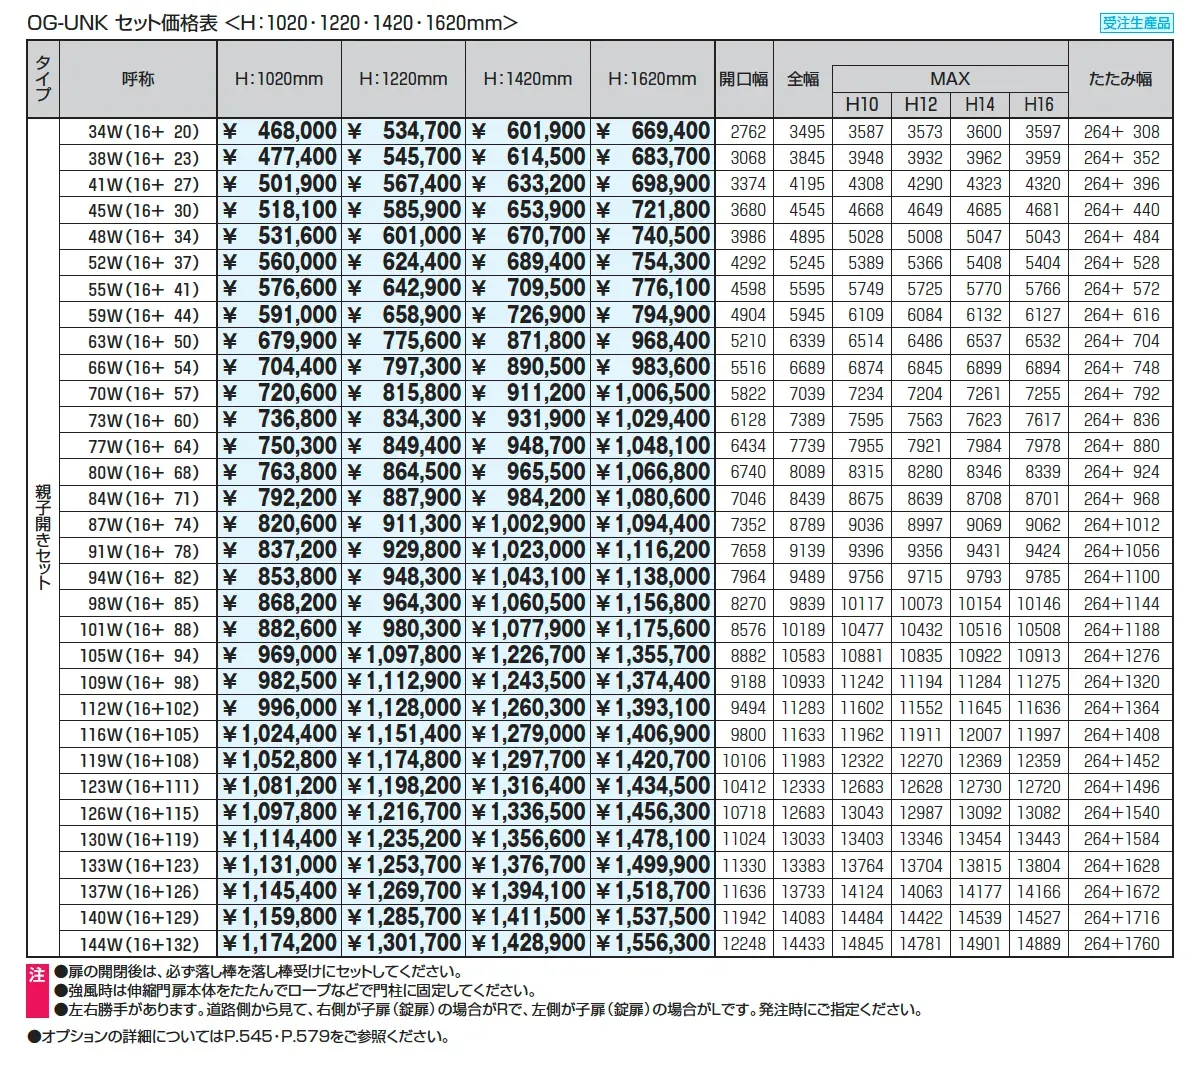Click the H10 sub-header
Screen dimensions: 1200x1082
862,104
